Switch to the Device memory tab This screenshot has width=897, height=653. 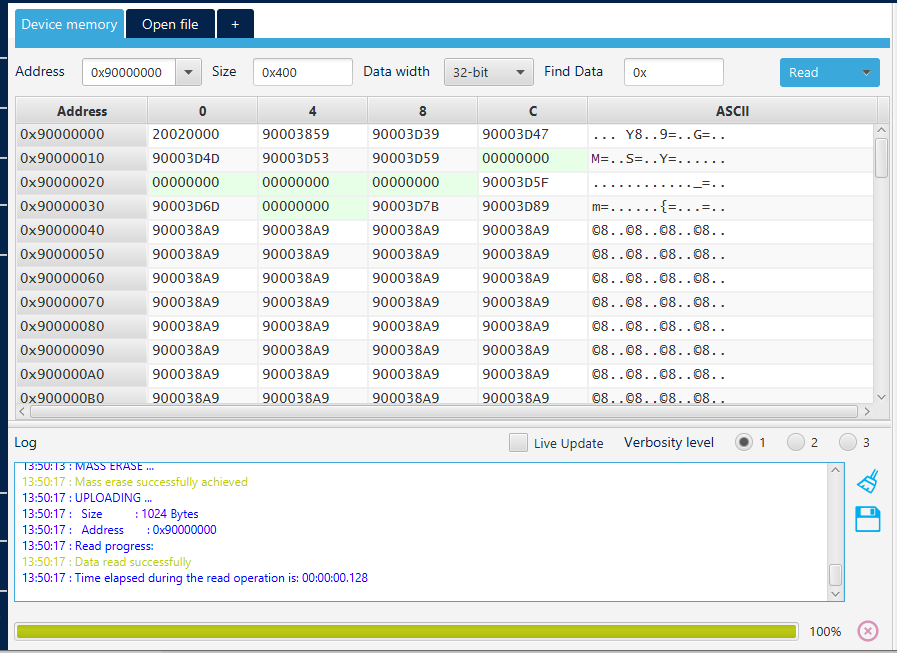click(x=69, y=24)
